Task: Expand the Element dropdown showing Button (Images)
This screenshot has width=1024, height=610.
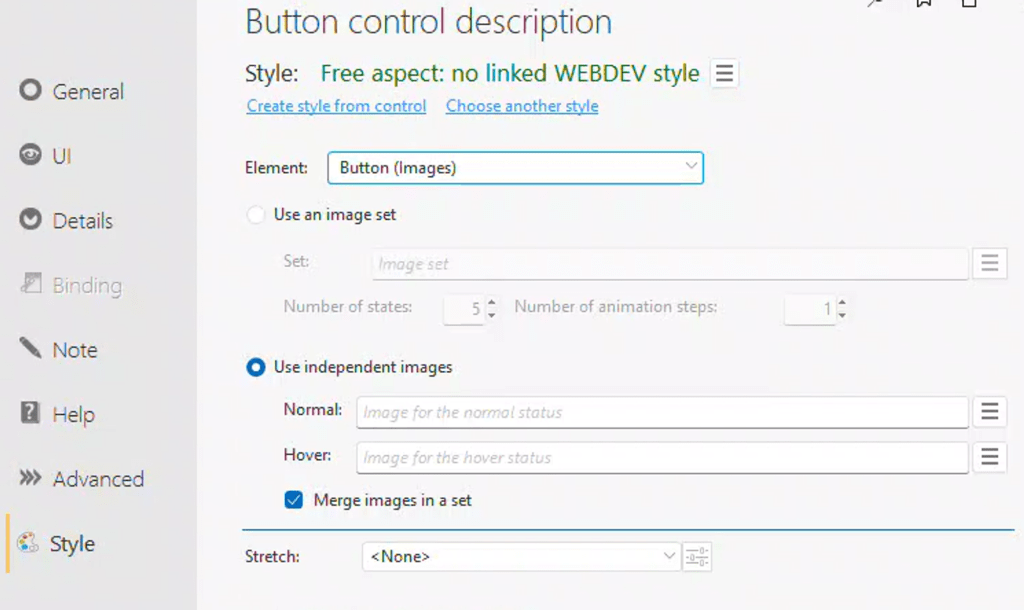Action: pyautogui.click(x=691, y=167)
